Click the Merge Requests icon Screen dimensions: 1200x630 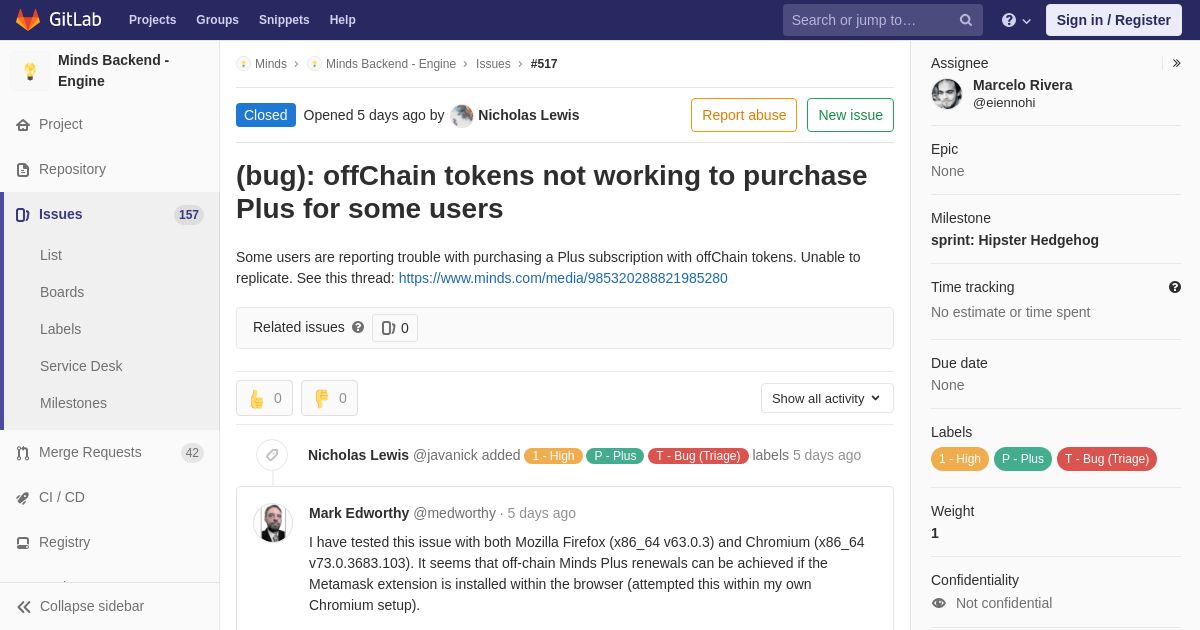point(23,453)
